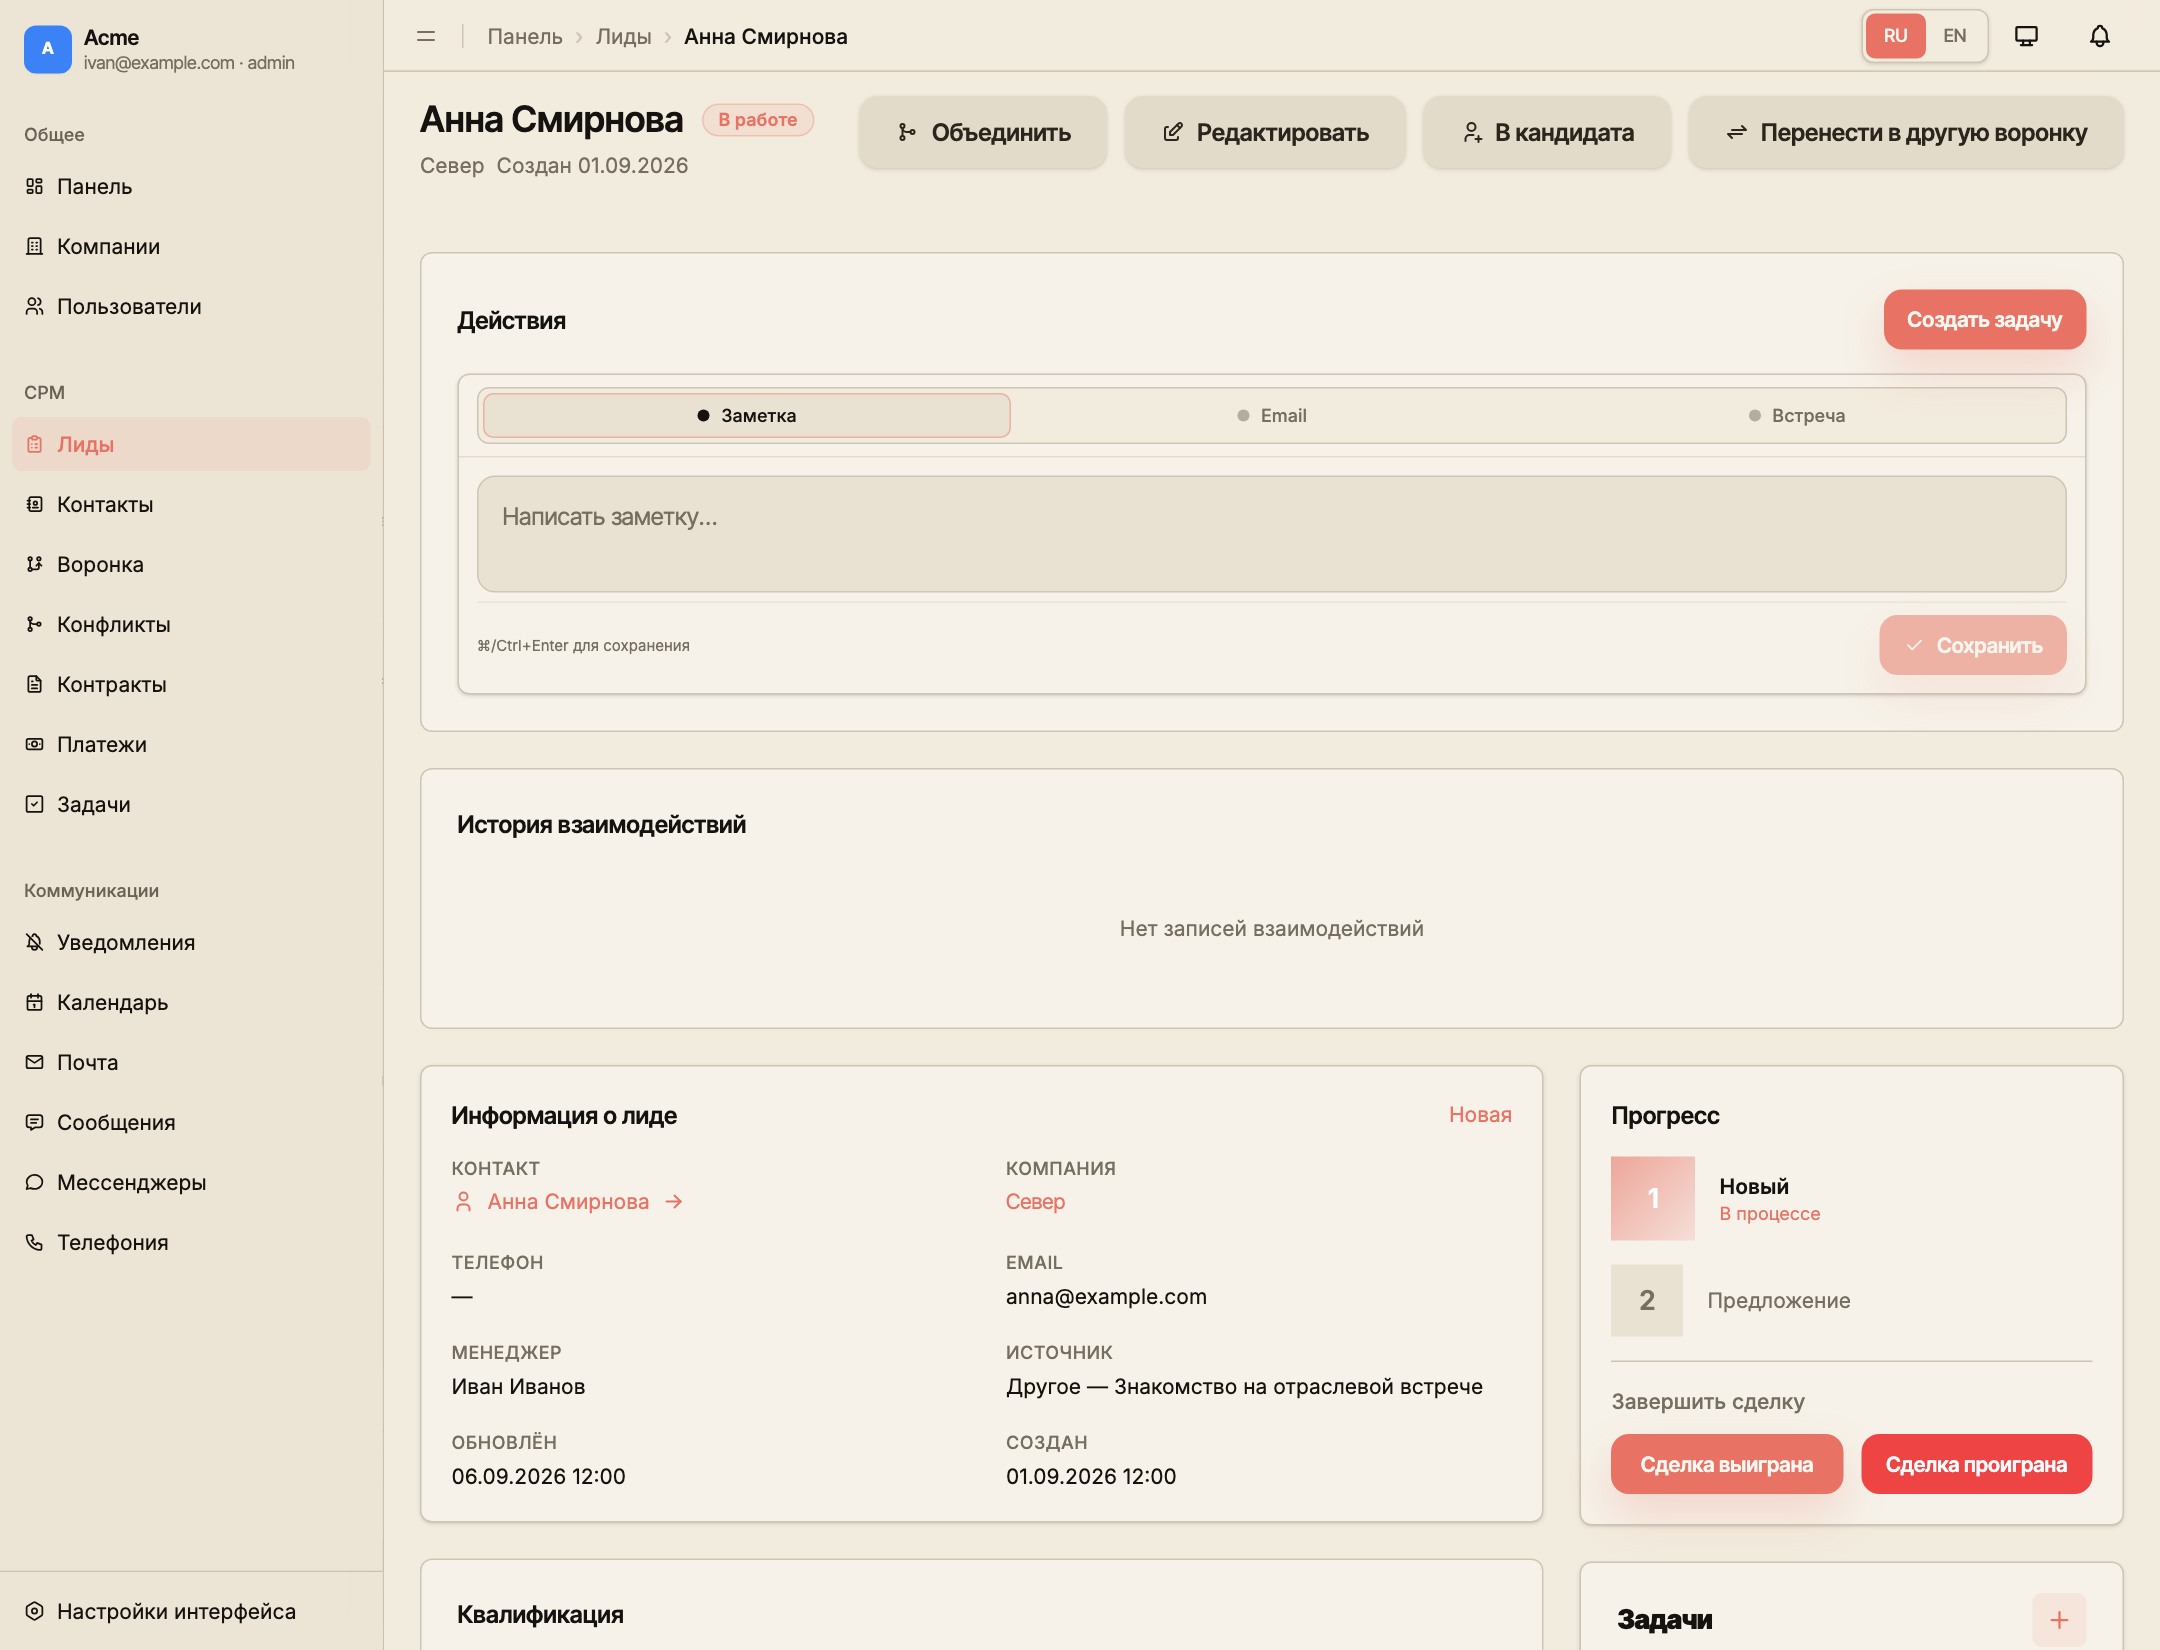Image resolution: width=2160 pixels, height=1650 pixels.
Task: Click the Acme avatar logo
Action: (x=47, y=49)
